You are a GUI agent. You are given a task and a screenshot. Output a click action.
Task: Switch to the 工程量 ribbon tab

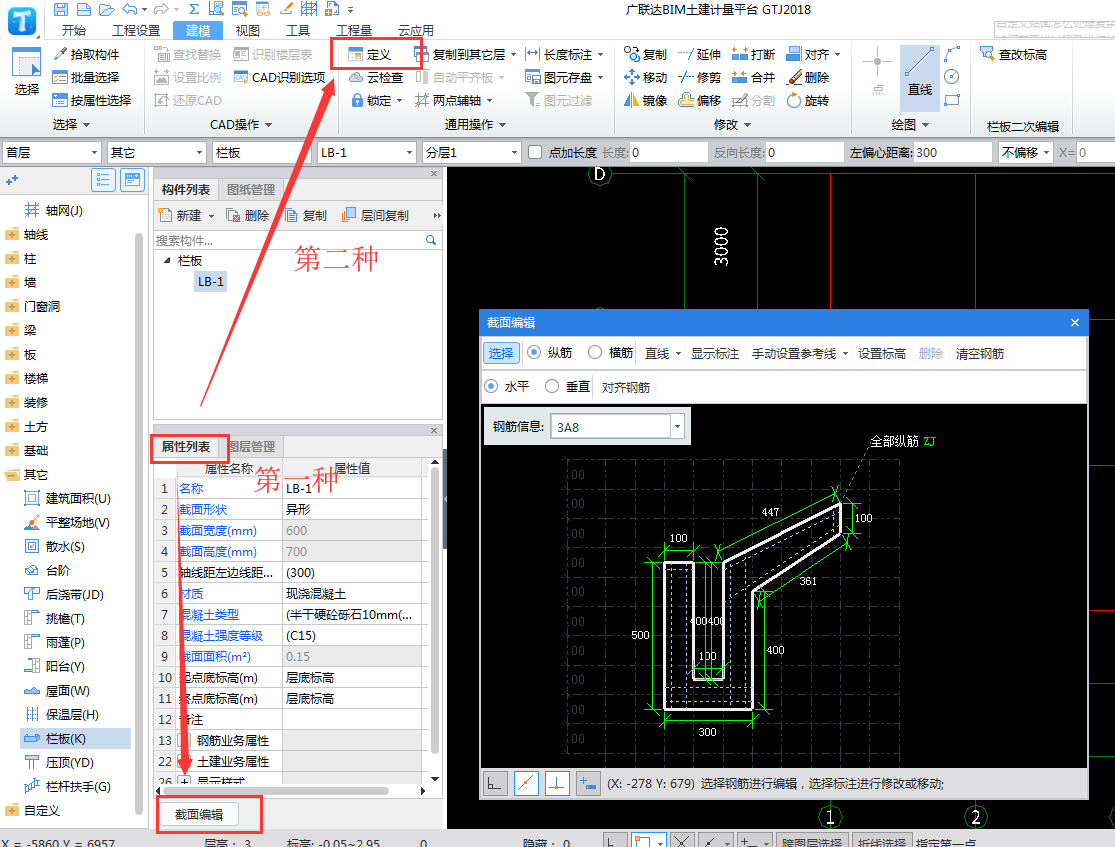[x=354, y=31]
